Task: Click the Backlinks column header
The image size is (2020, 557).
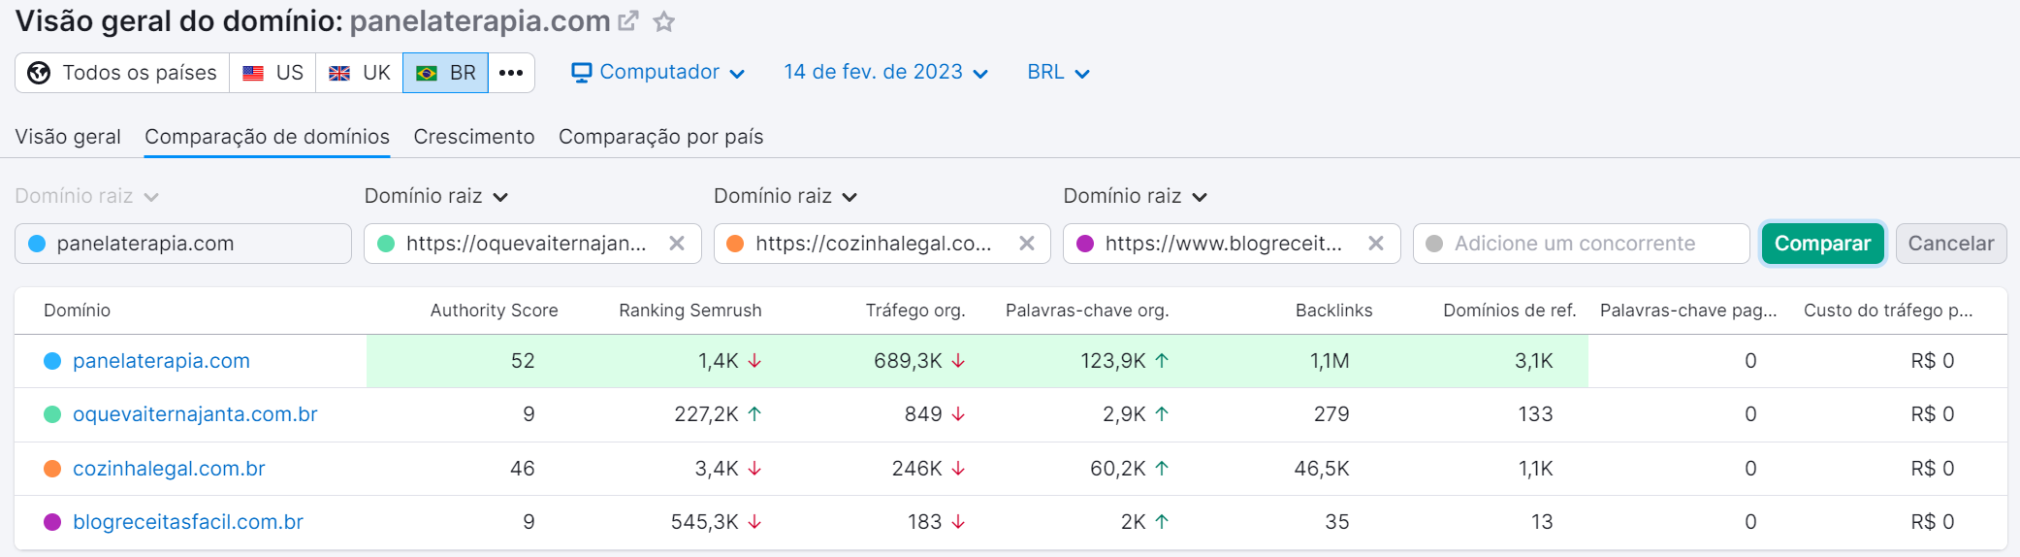Action: (1334, 311)
